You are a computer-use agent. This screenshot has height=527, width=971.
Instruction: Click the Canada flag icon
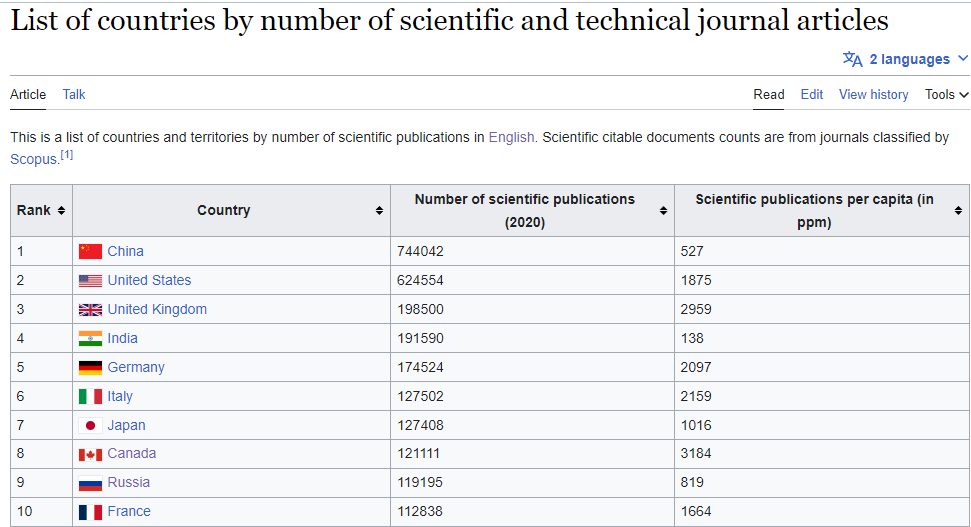90,455
